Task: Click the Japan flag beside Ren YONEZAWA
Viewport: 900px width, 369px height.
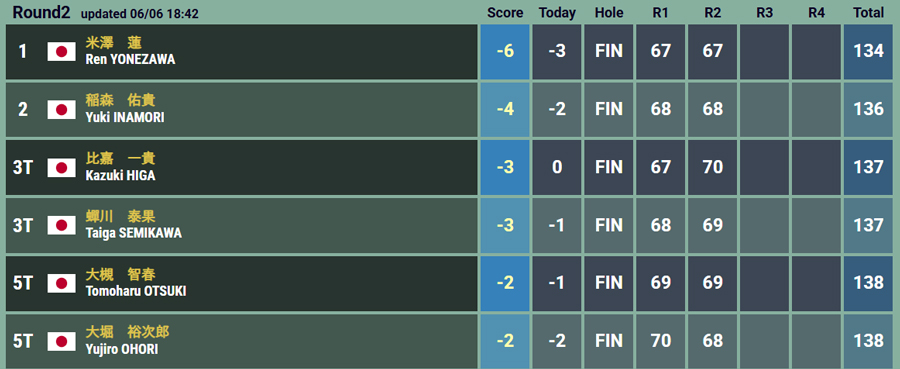Action: [x=61, y=52]
